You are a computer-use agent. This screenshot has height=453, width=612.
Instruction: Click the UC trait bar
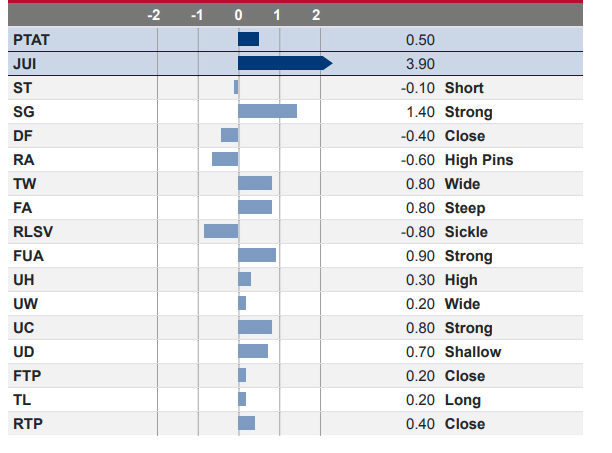click(x=255, y=327)
